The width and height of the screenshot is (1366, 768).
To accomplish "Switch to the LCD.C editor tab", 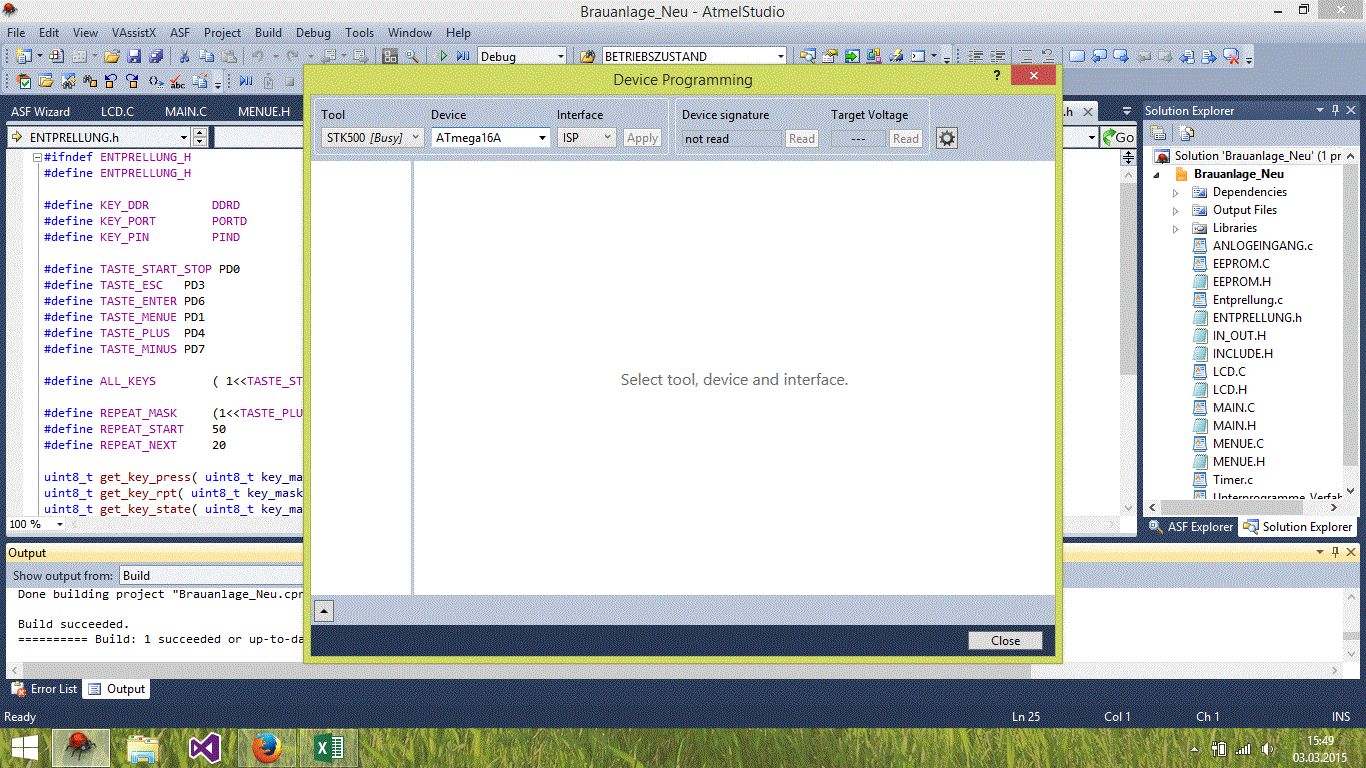I will pos(117,111).
